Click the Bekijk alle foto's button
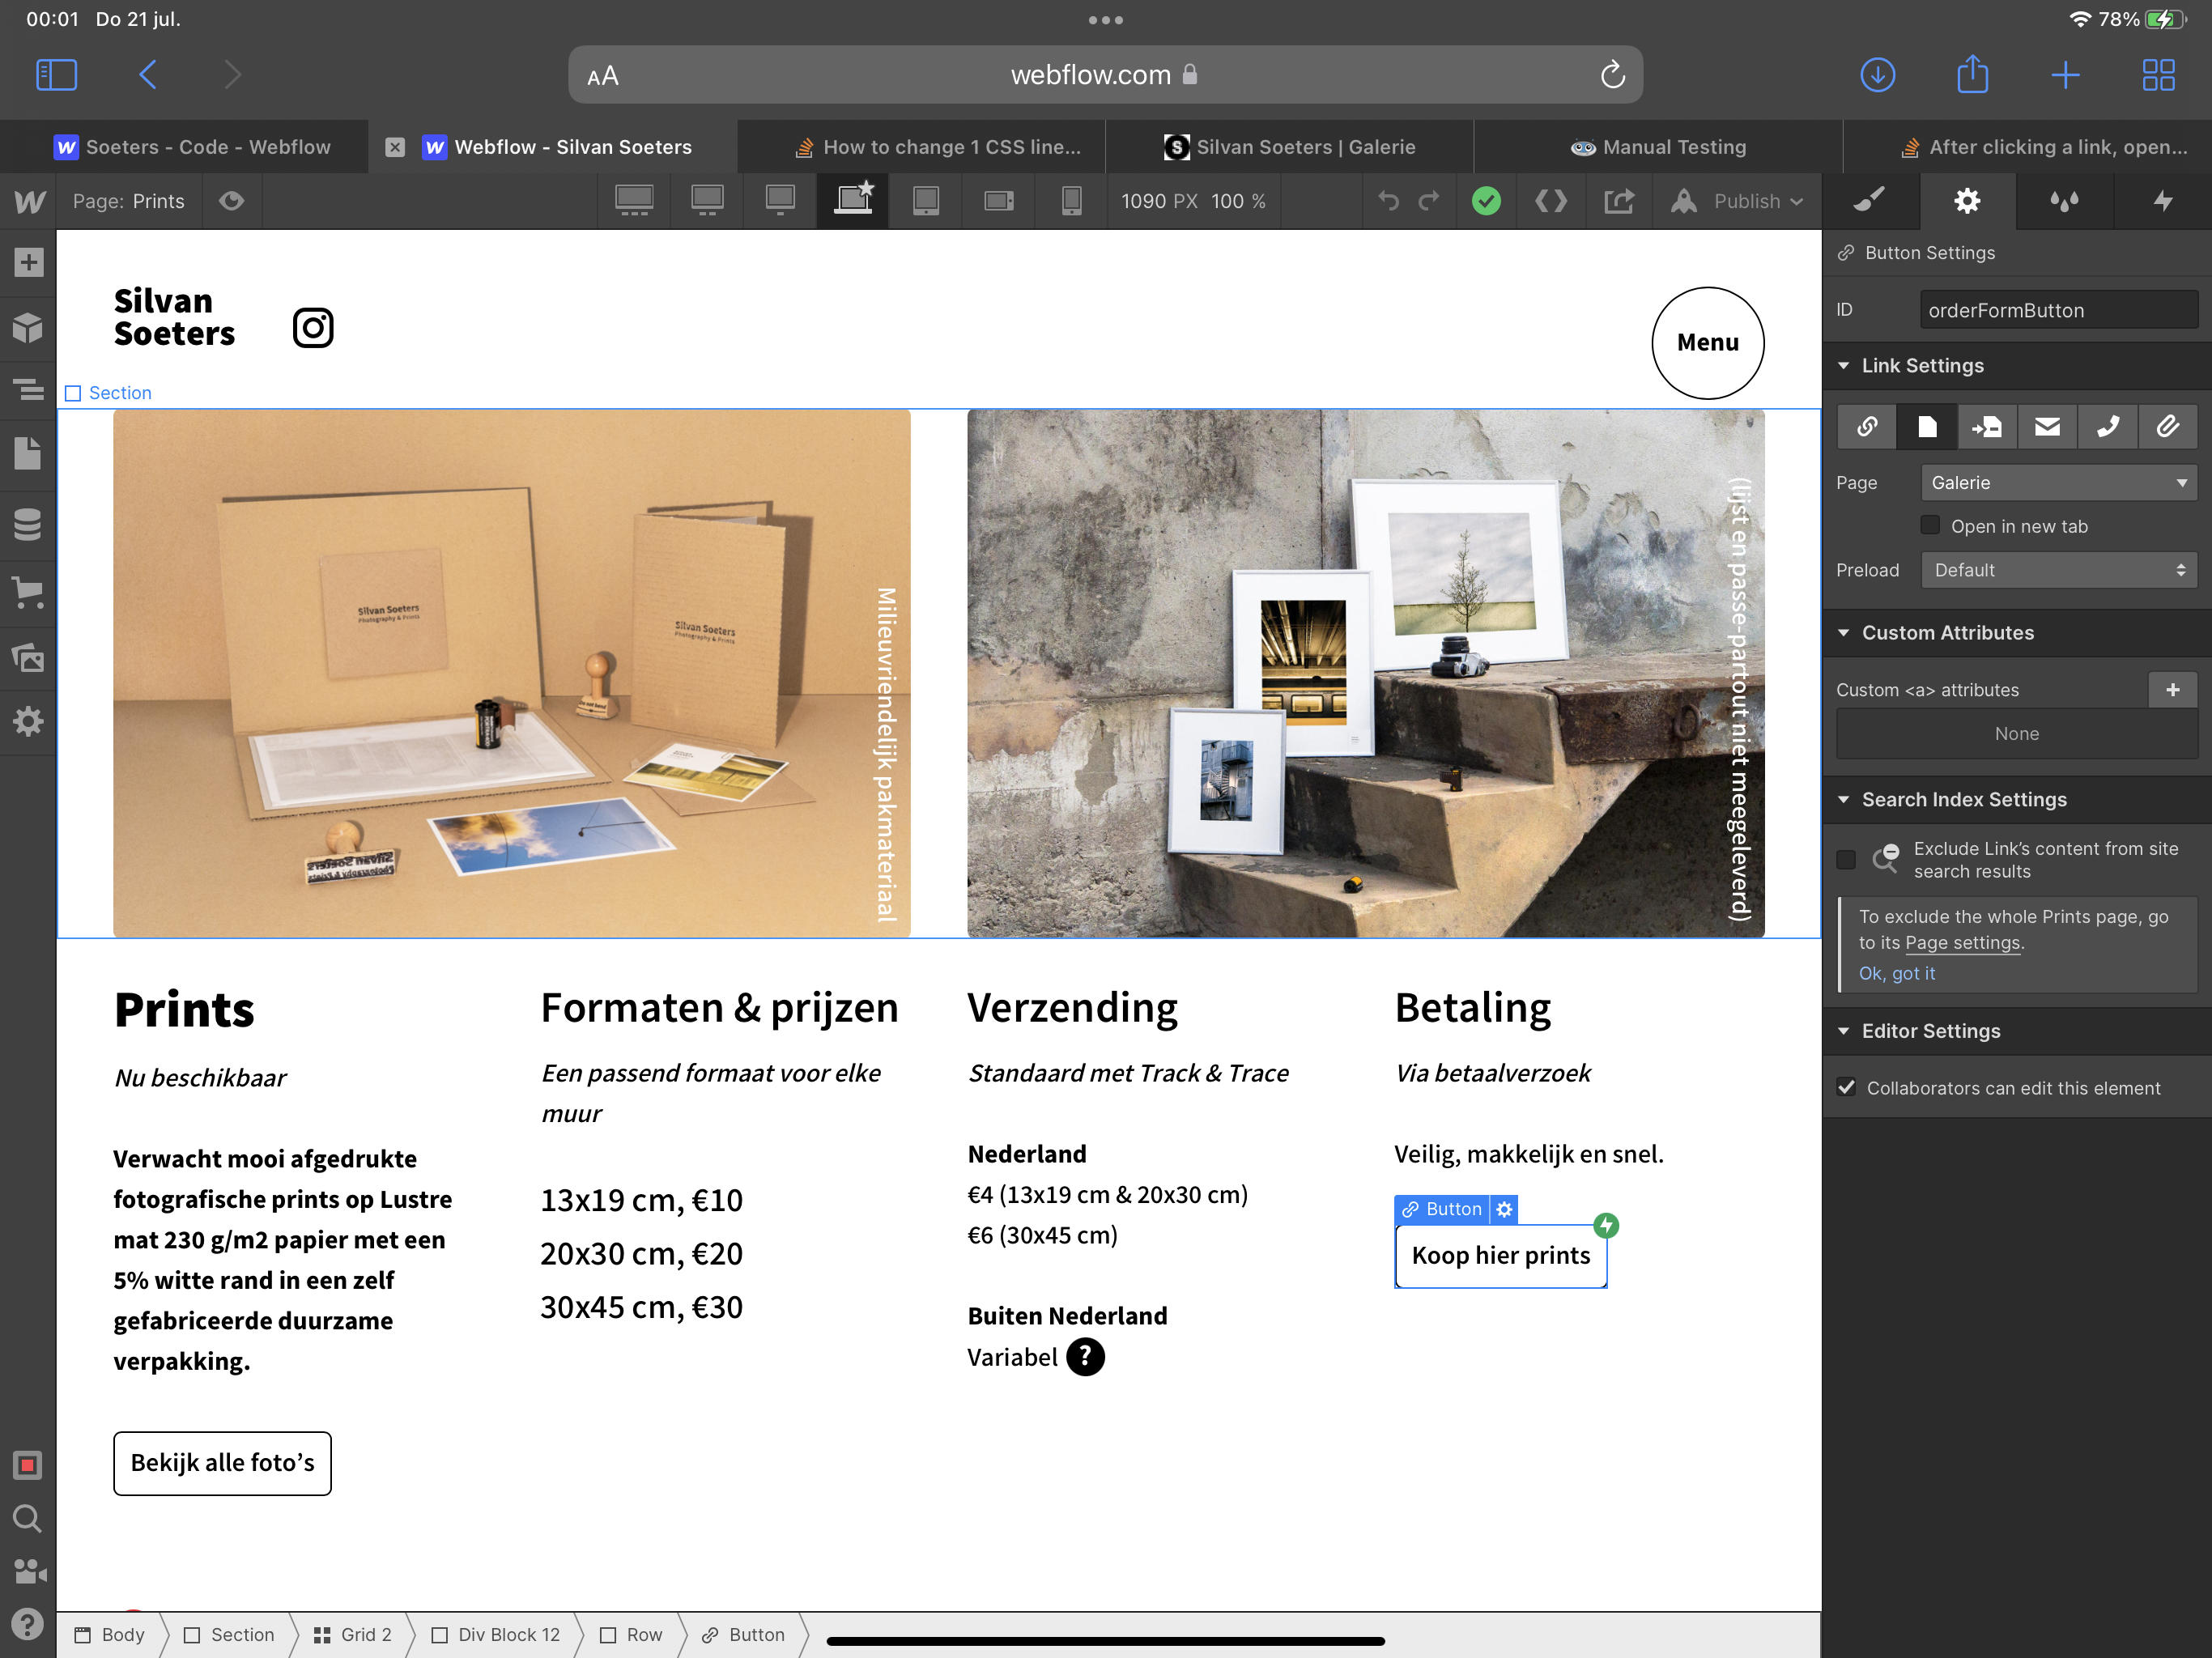Screen dimensions: 2212x1658 tap(222, 1463)
